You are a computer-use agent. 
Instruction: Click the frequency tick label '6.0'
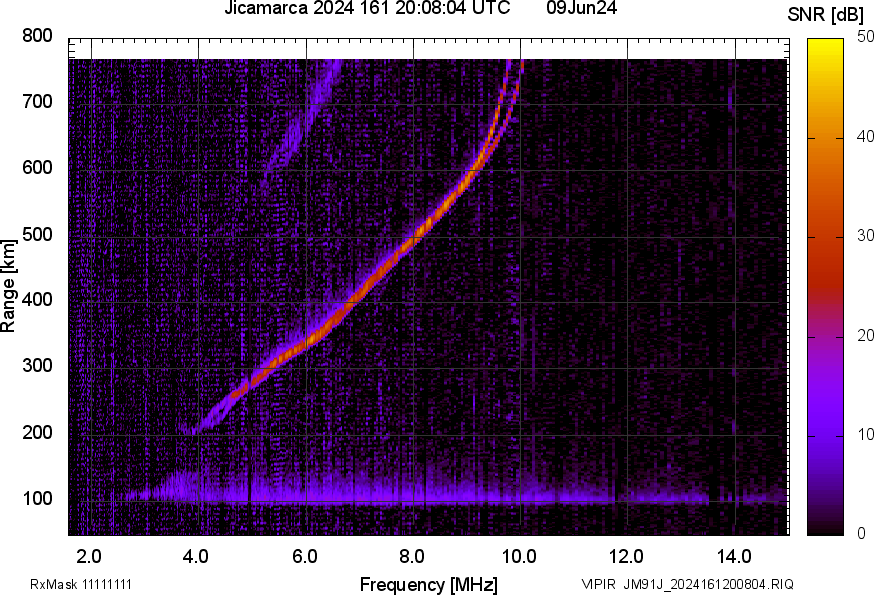click(x=304, y=556)
